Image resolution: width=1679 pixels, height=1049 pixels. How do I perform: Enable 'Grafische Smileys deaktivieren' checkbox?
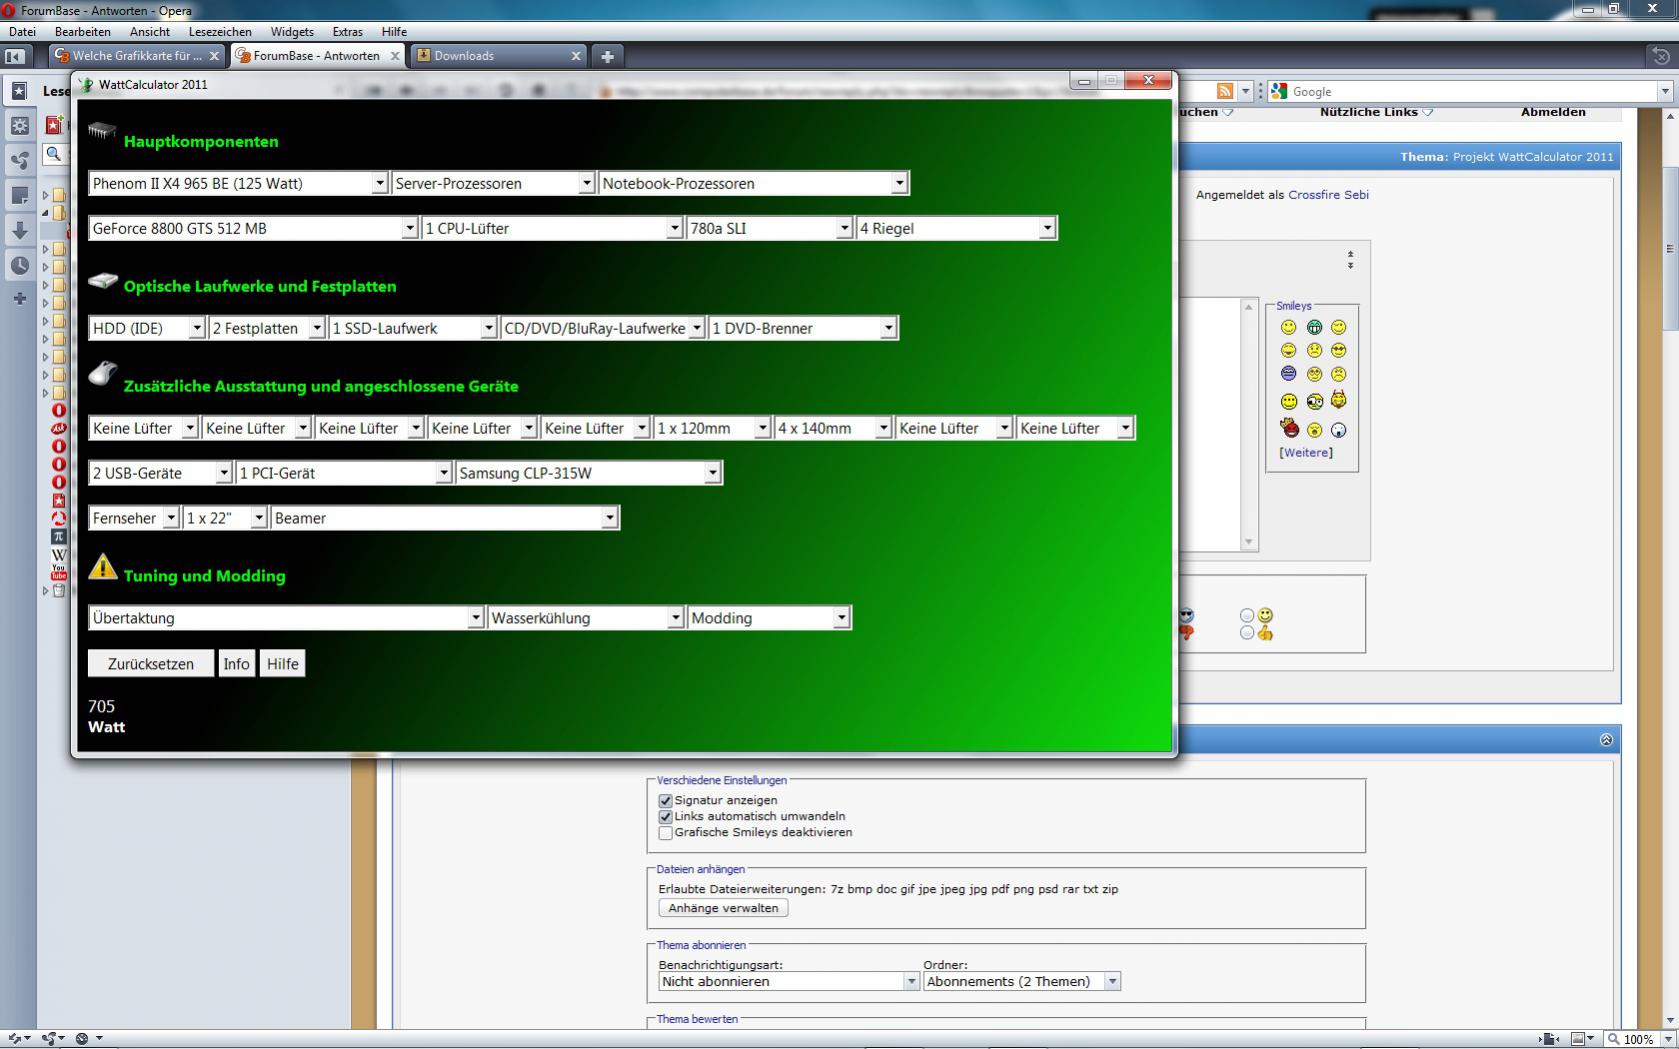point(666,832)
